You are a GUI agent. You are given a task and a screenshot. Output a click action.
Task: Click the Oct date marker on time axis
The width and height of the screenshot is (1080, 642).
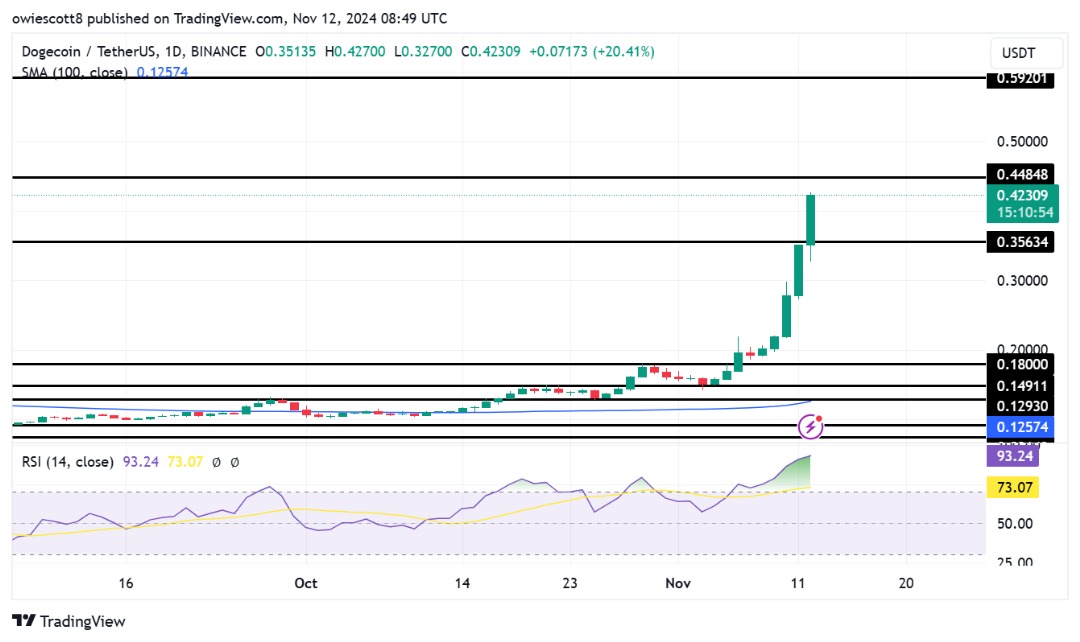click(306, 582)
